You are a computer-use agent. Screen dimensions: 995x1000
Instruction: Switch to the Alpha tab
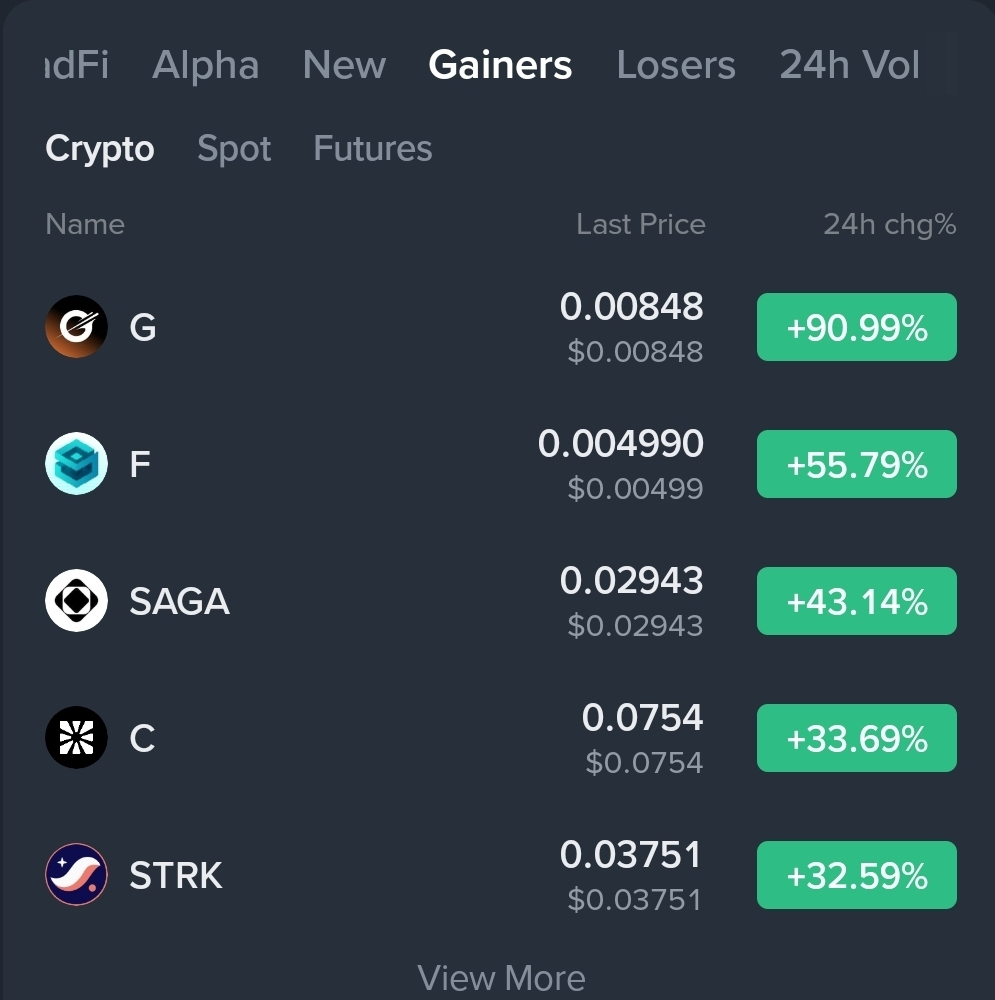click(205, 65)
